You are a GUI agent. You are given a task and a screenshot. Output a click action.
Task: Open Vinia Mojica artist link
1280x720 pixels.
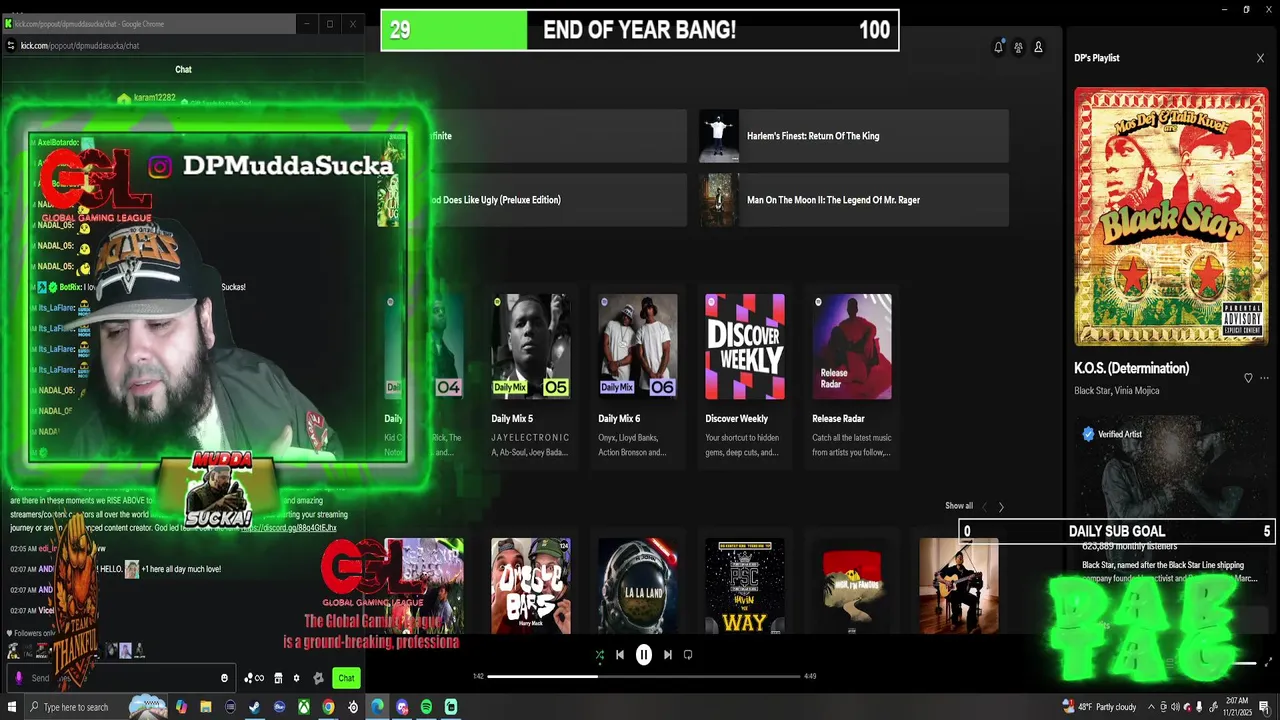tap(1137, 391)
